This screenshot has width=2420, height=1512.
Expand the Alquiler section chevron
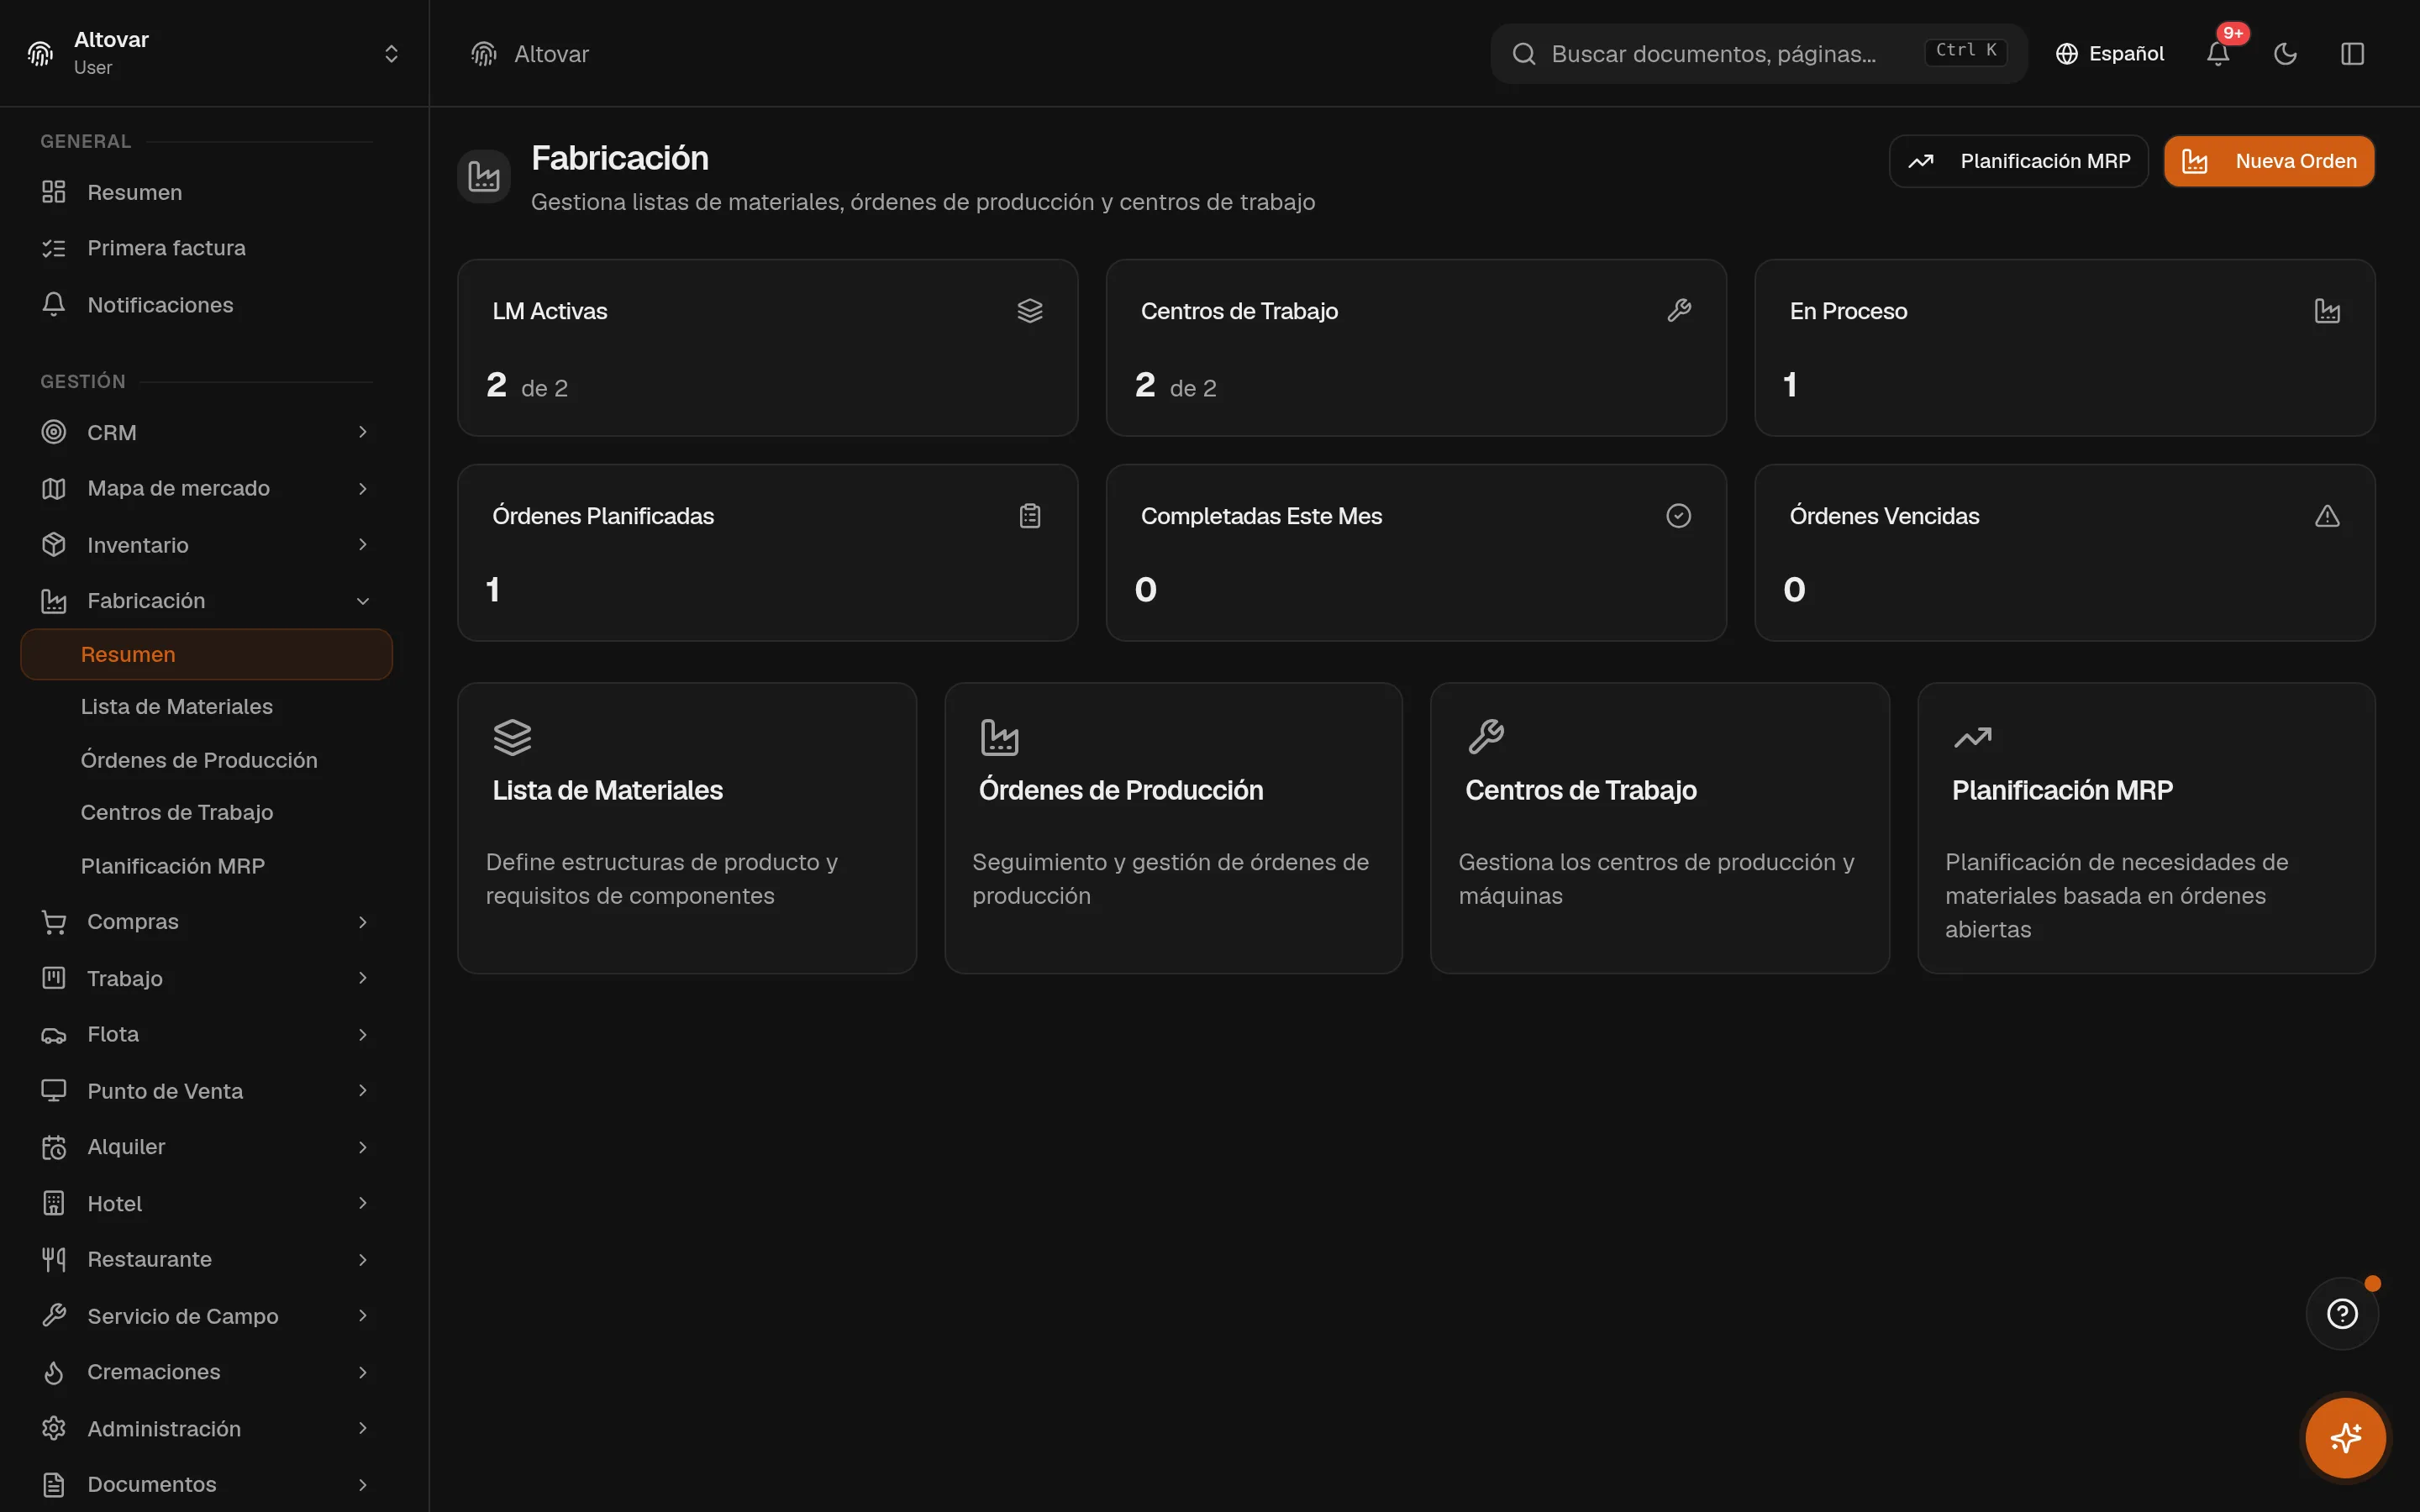click(363, 1147)
